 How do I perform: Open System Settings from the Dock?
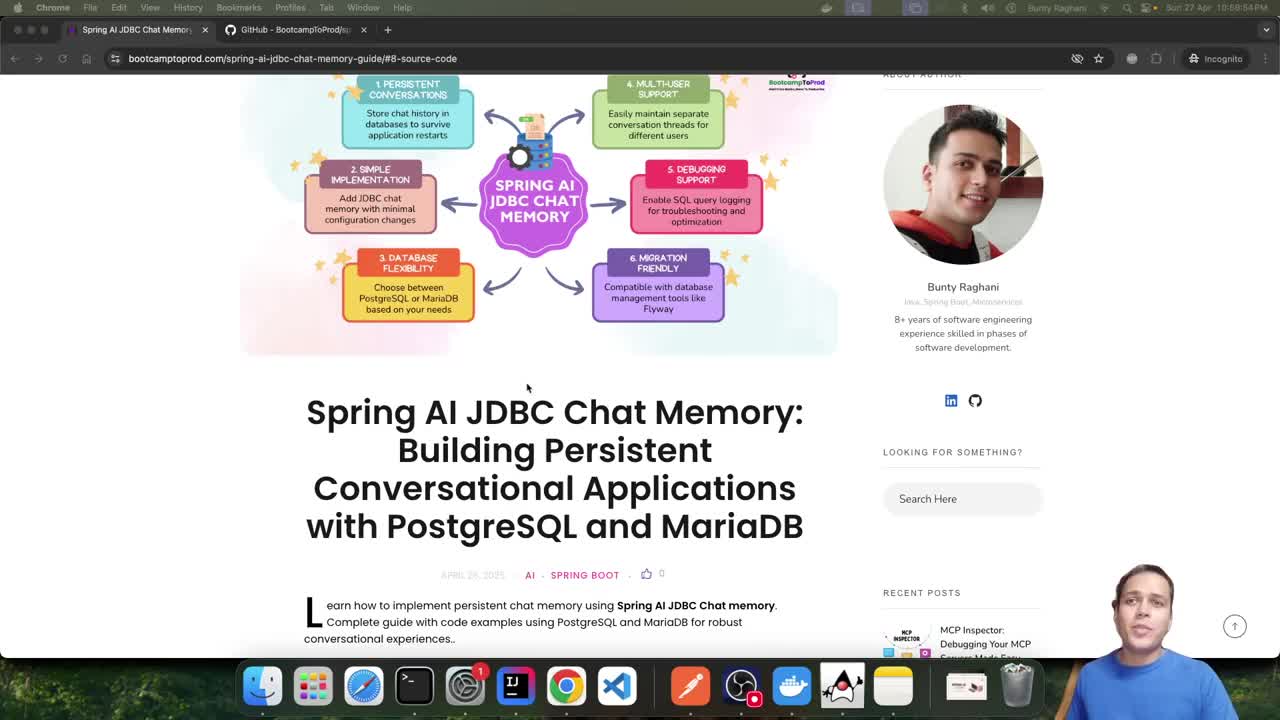(465, 686)
